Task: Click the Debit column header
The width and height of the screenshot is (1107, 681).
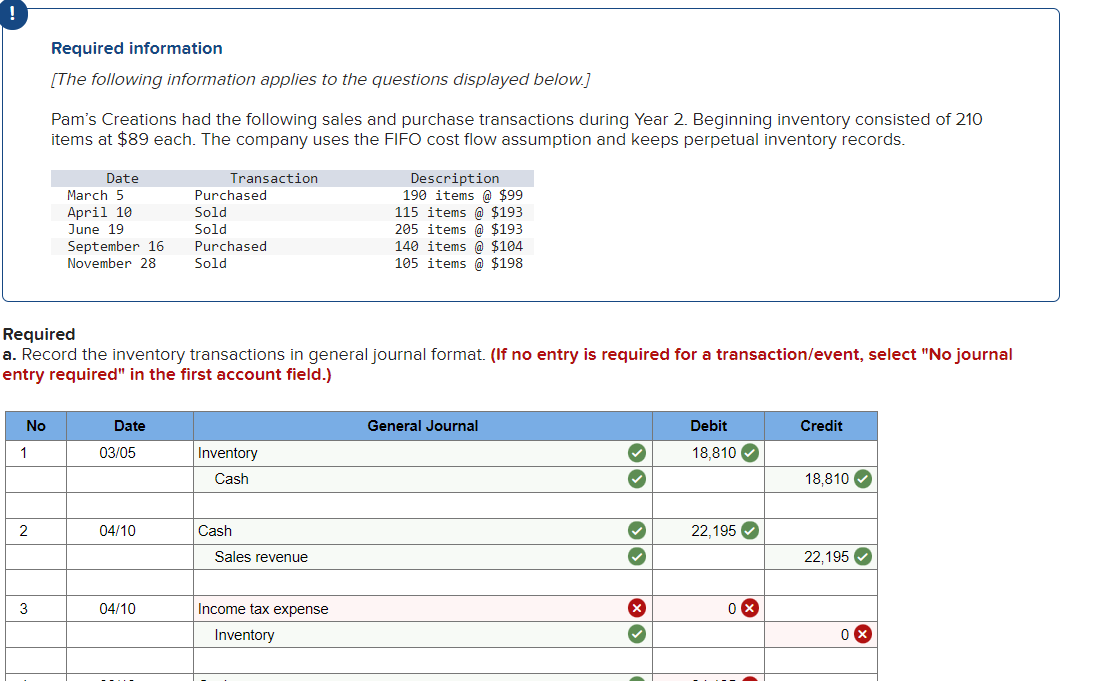Action: point(708,426)
